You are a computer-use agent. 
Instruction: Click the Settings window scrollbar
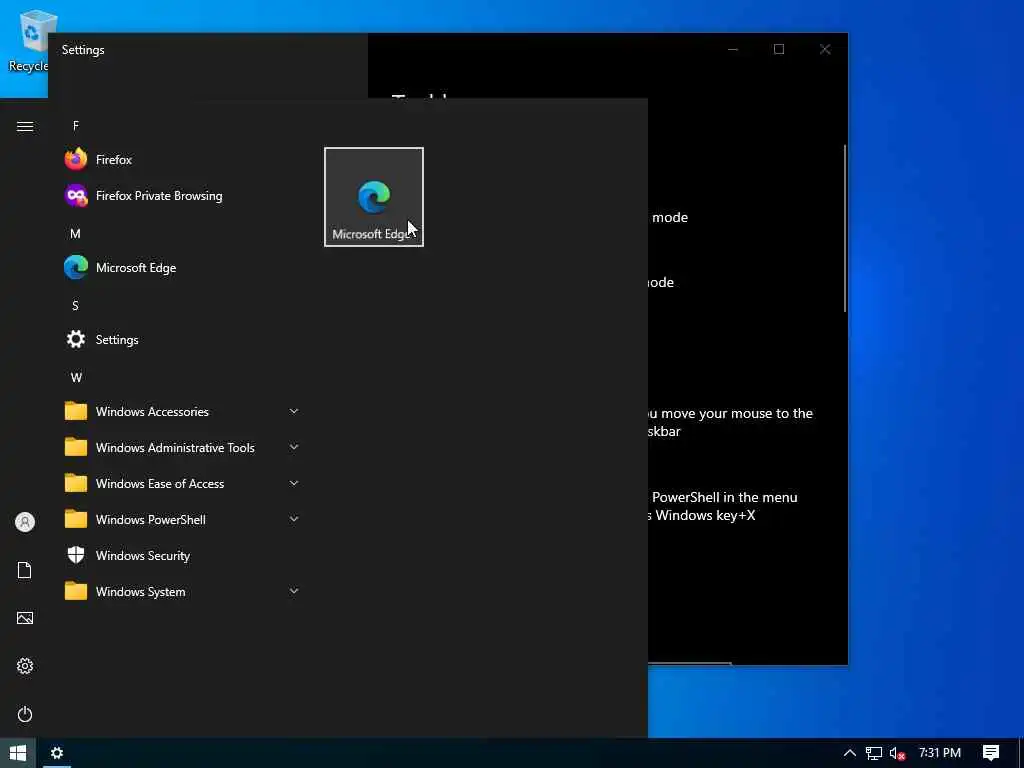(844, 228)
